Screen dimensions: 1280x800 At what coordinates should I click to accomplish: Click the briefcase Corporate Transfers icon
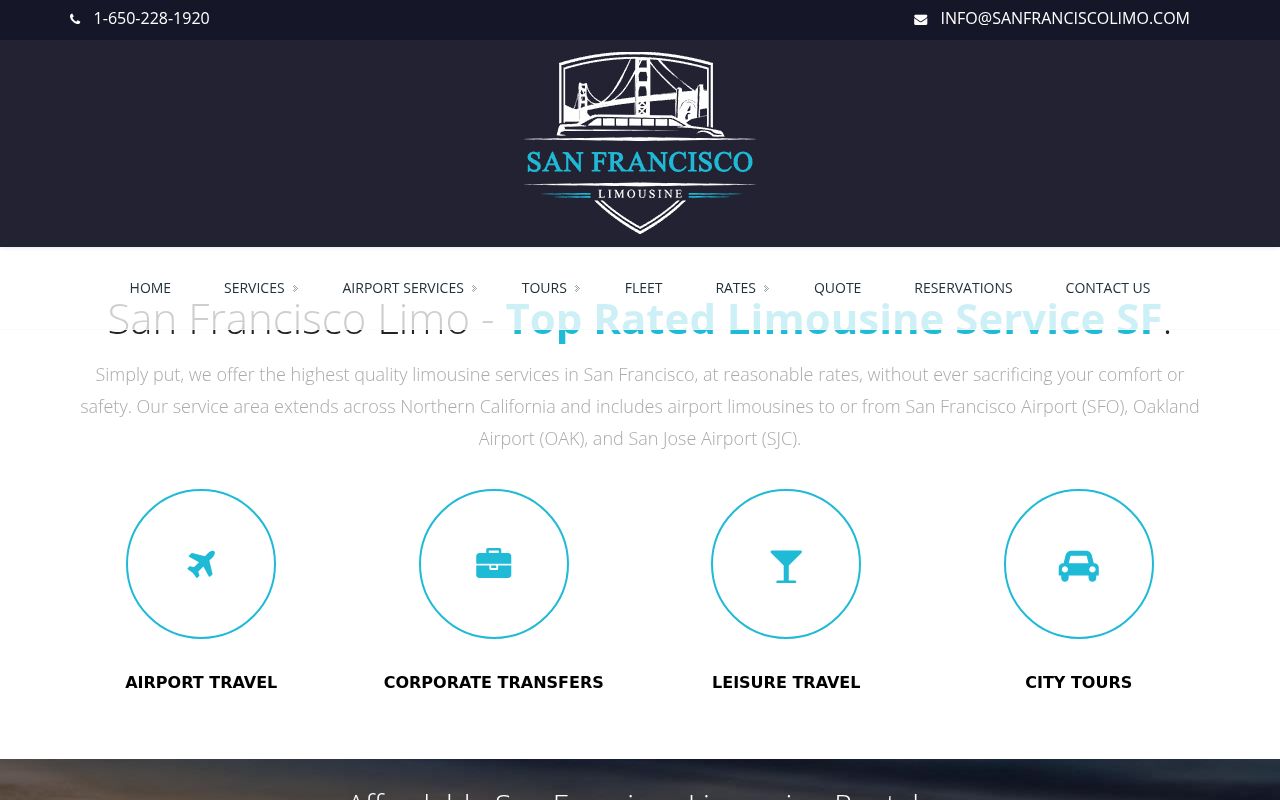click(x=494, y=564)
